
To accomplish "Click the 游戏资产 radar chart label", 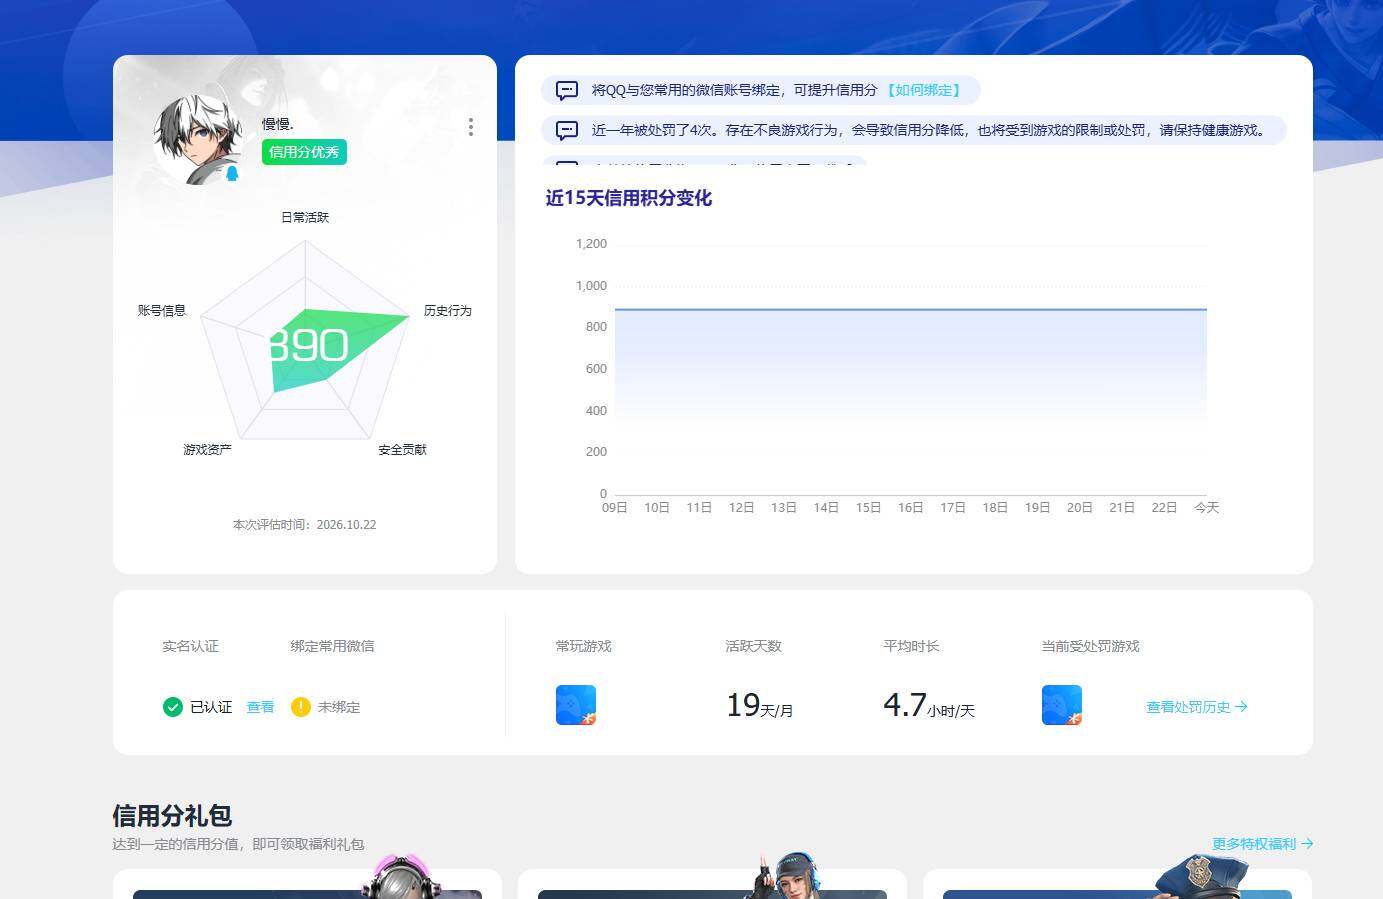I will (x=207, y=450).
